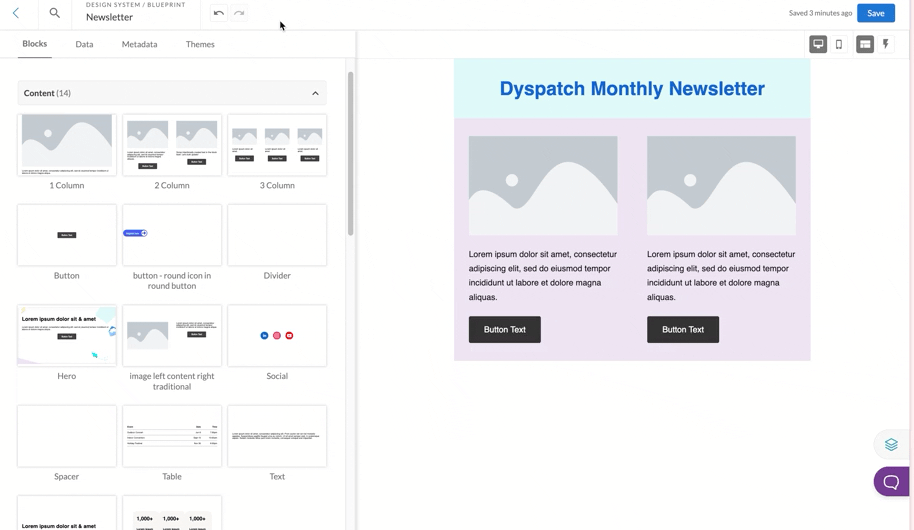The height and width of the screenshot is (530, 914).
Task: Open search with the magnifier icon
Action: coord(54,13)
